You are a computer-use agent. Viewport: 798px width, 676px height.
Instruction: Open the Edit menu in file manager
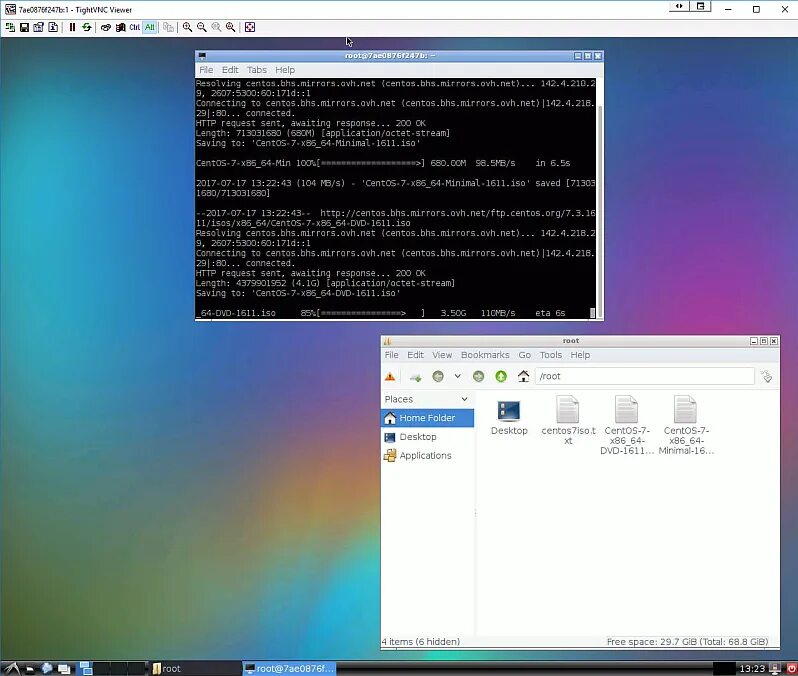[415, 355]
